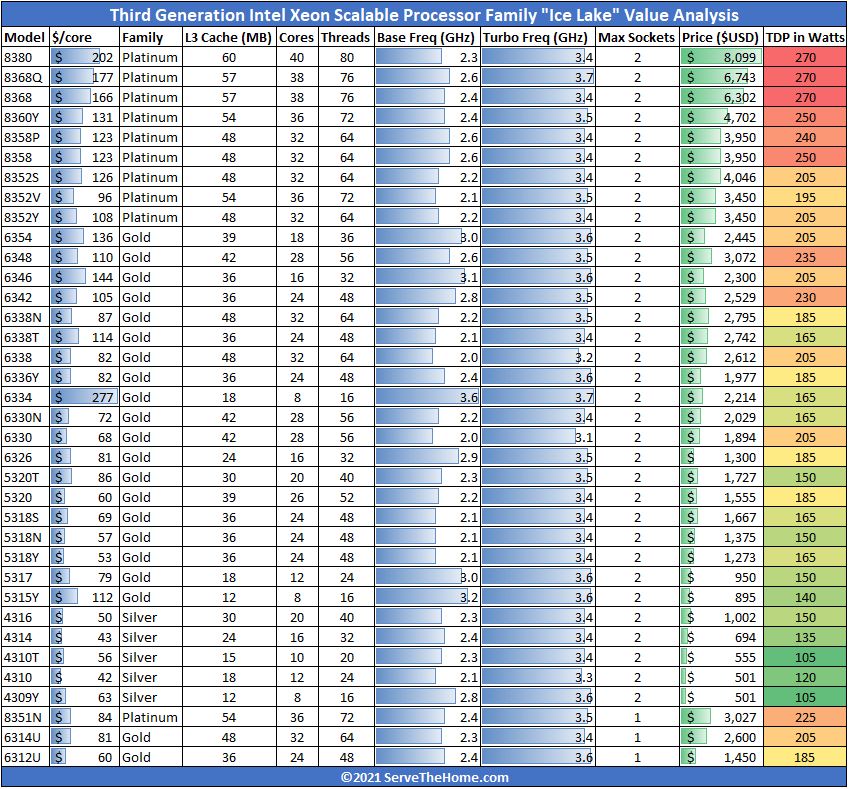The height and width of the screenshot is (789, 850).
Task: Click the 120 TDP cell for 4310
Action: [805, 678]
